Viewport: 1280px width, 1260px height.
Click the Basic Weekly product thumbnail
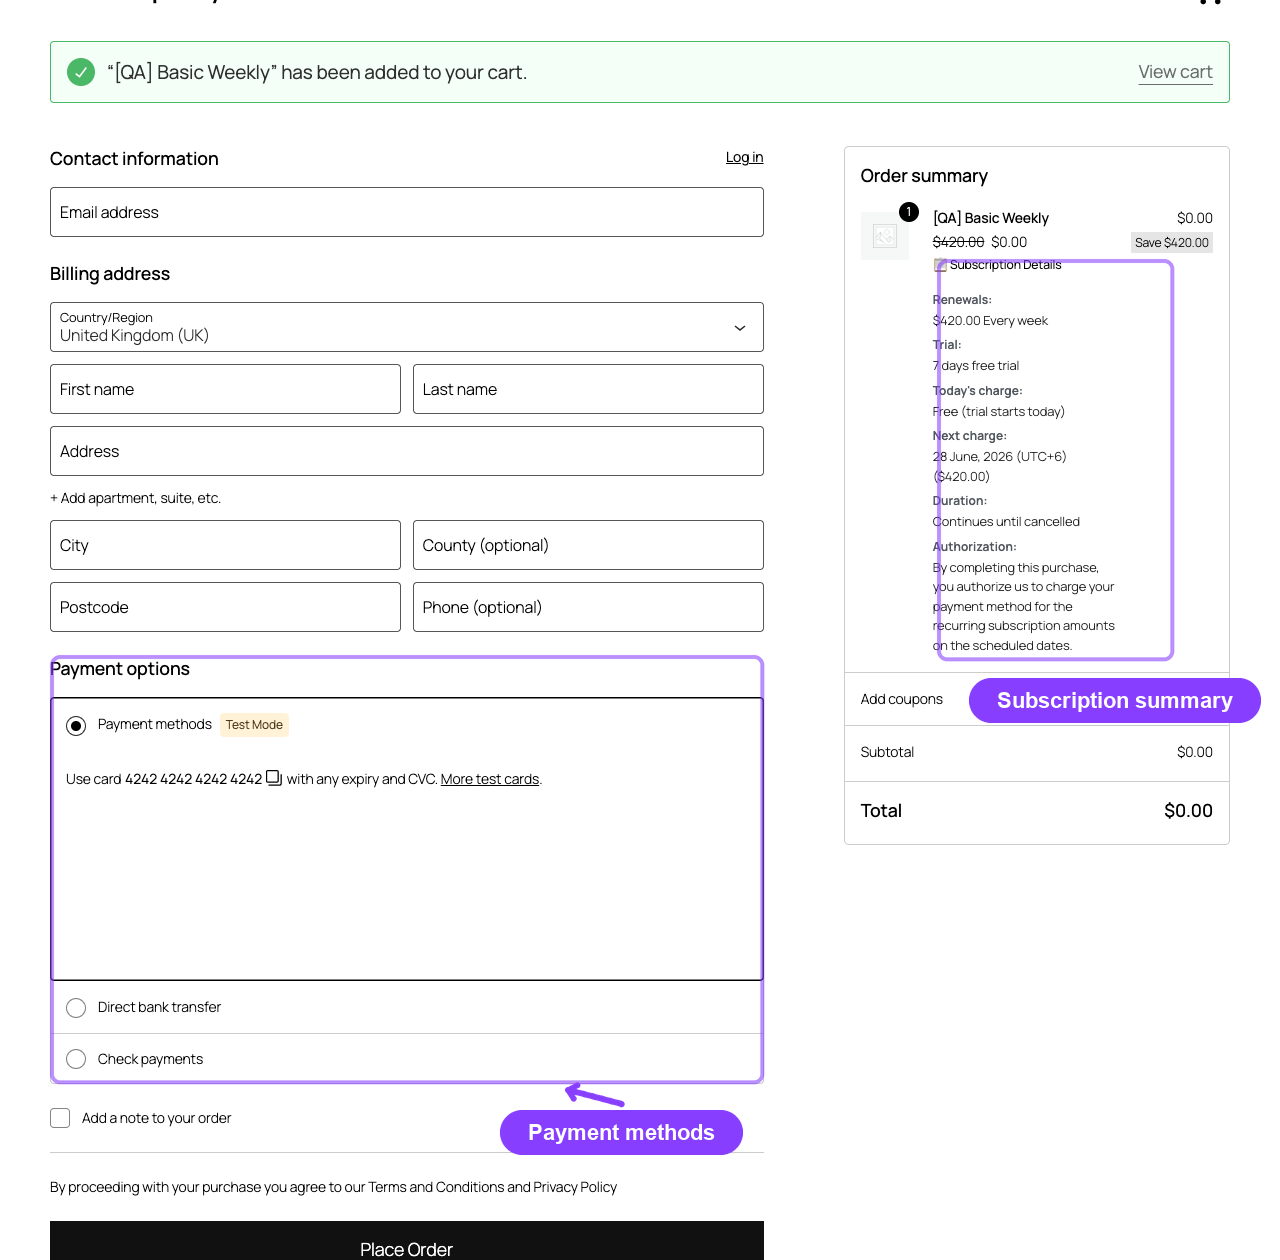[885, 236]
